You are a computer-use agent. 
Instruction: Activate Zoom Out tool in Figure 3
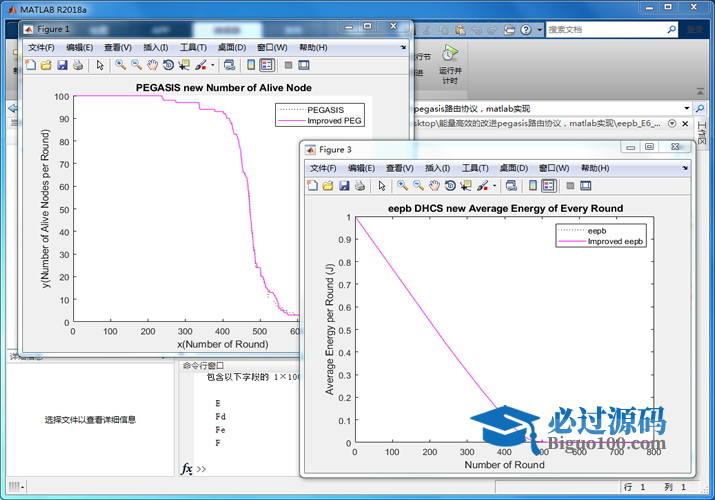(x=418, y=186)
